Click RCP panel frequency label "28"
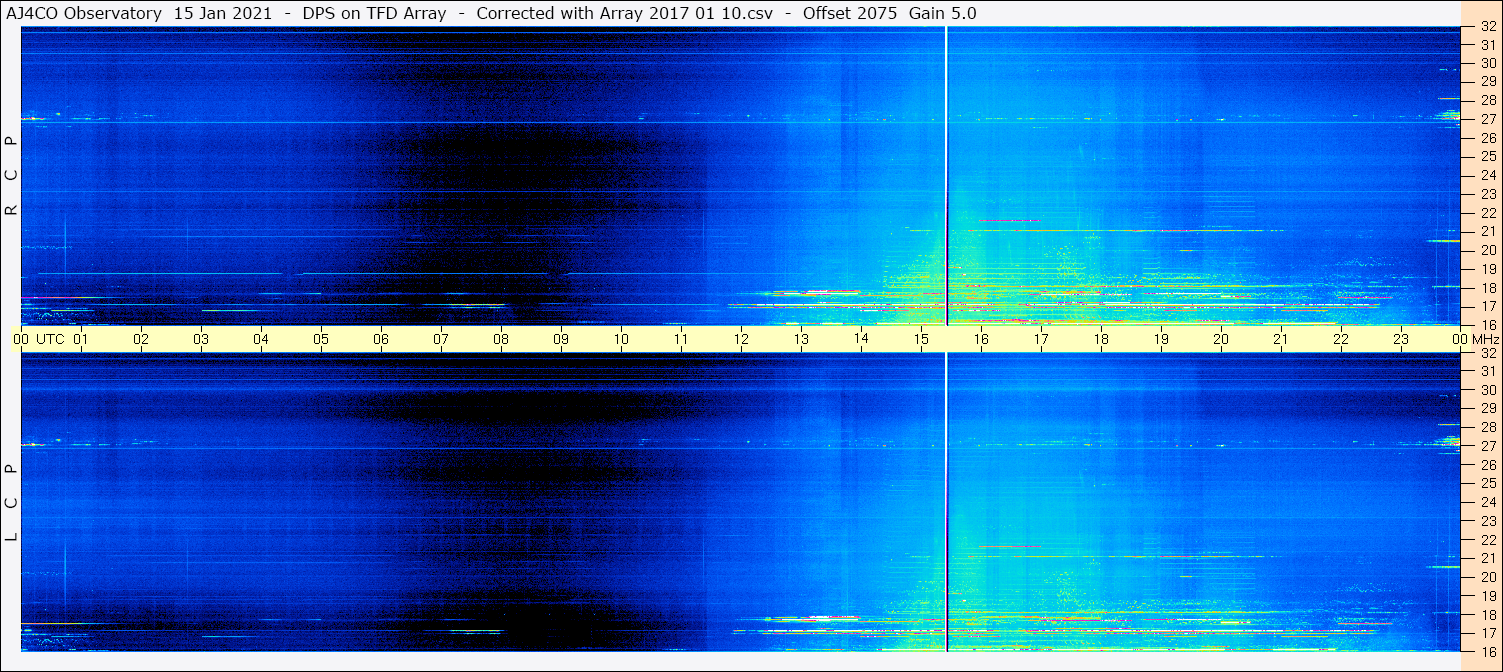The image size is (1503, 672). tap(1488, 100)
